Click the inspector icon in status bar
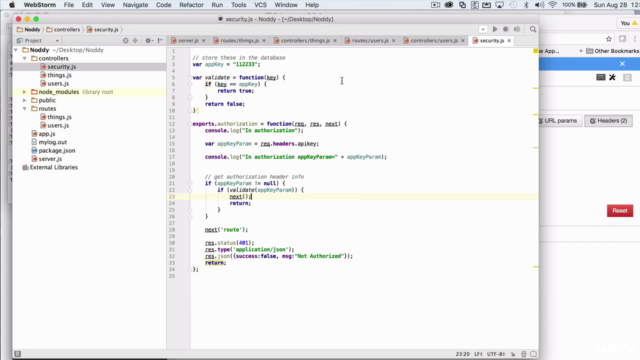The image size is (640, 360). [x=524, y=354]
